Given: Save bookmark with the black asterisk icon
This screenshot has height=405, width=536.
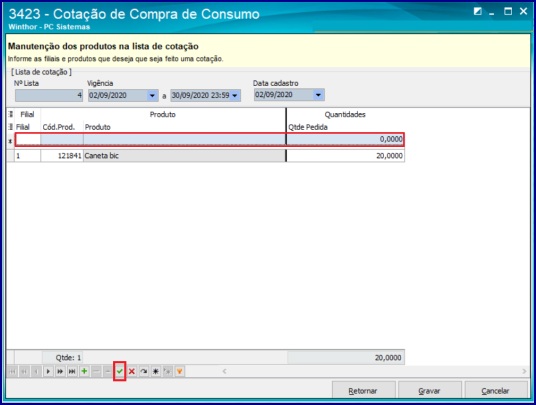Looking at the screenshot, I should pos(156,372).
